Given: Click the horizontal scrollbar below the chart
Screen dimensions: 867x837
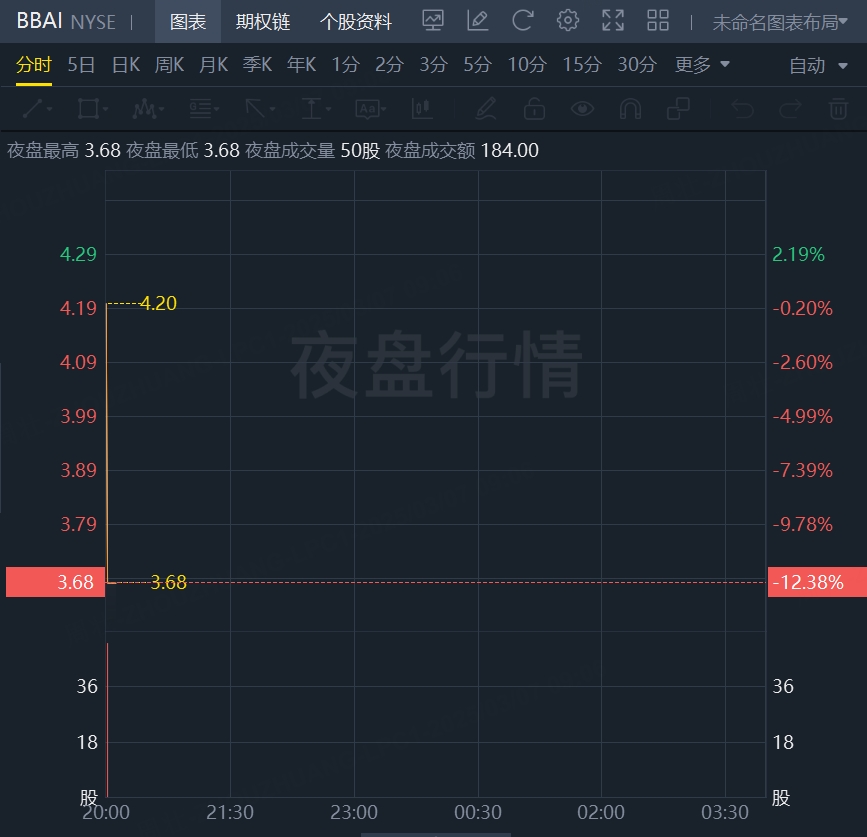Looking at the screenshot, I should pyautogui.click(x=436, y=834).
